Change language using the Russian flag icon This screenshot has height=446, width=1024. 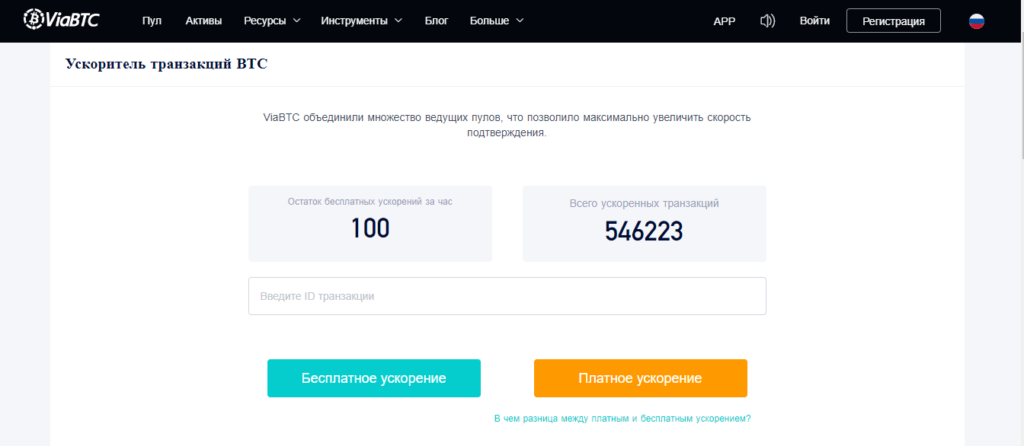976,21
